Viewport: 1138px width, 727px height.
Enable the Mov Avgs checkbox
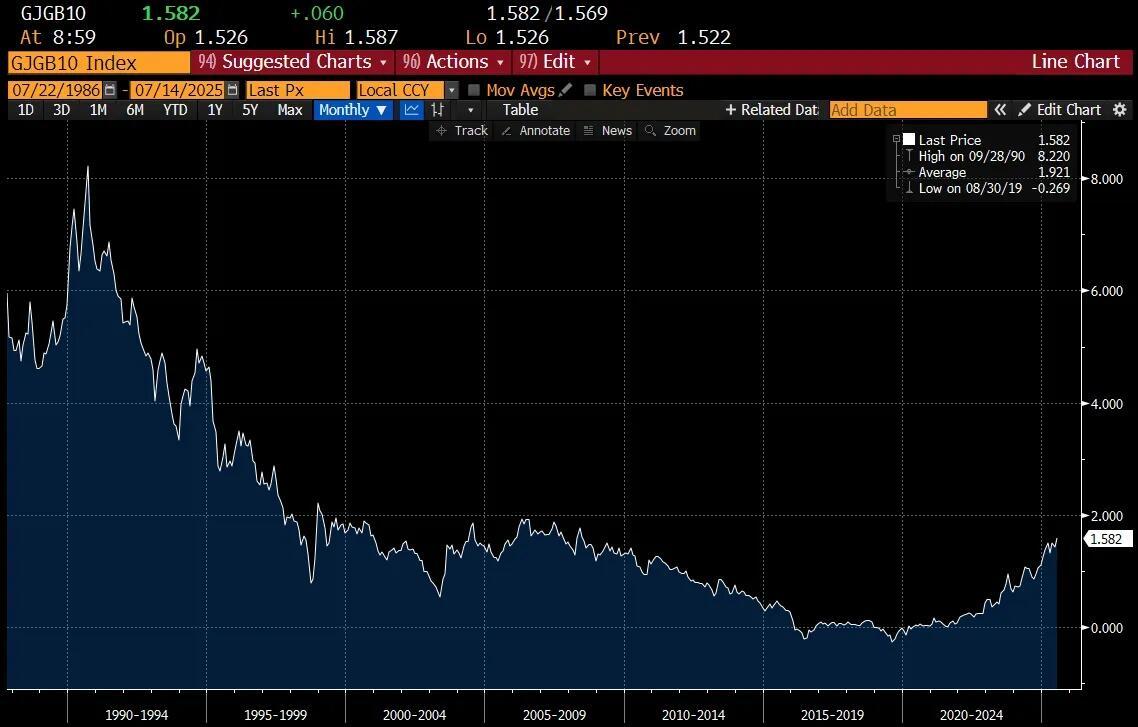pos(475,90)
